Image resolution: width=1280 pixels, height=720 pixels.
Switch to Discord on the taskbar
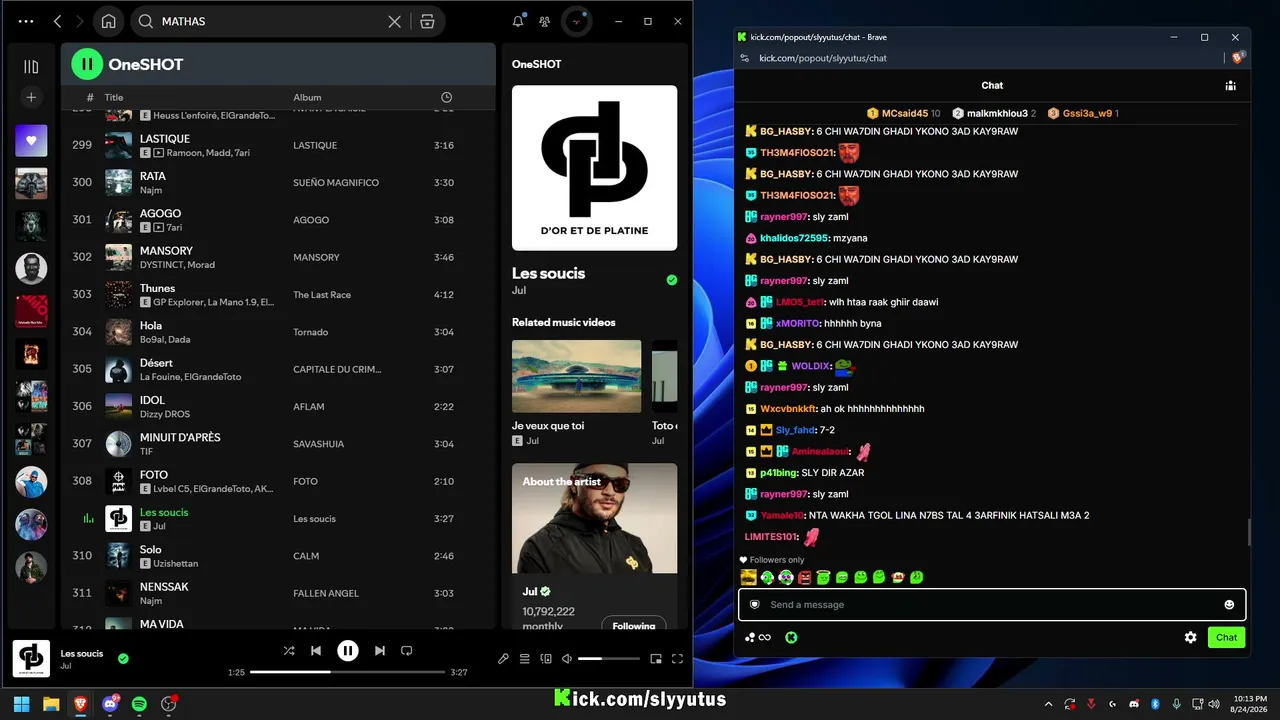tap(110, 704)
